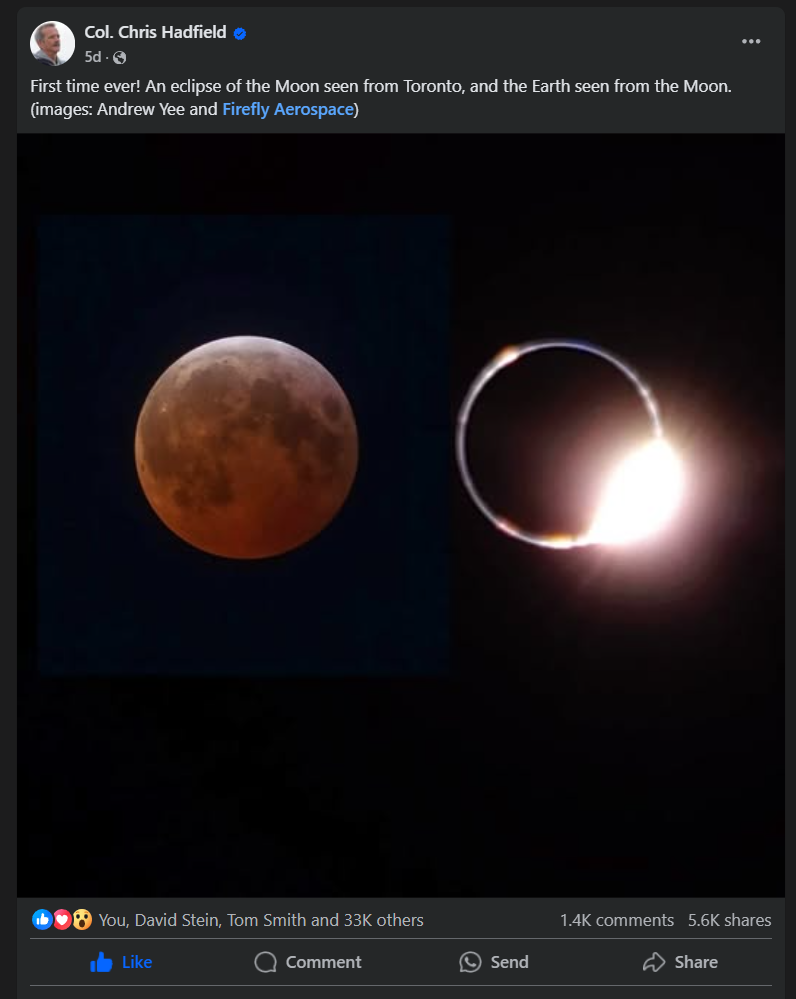Click the Share arrow icon

(654, 962)
